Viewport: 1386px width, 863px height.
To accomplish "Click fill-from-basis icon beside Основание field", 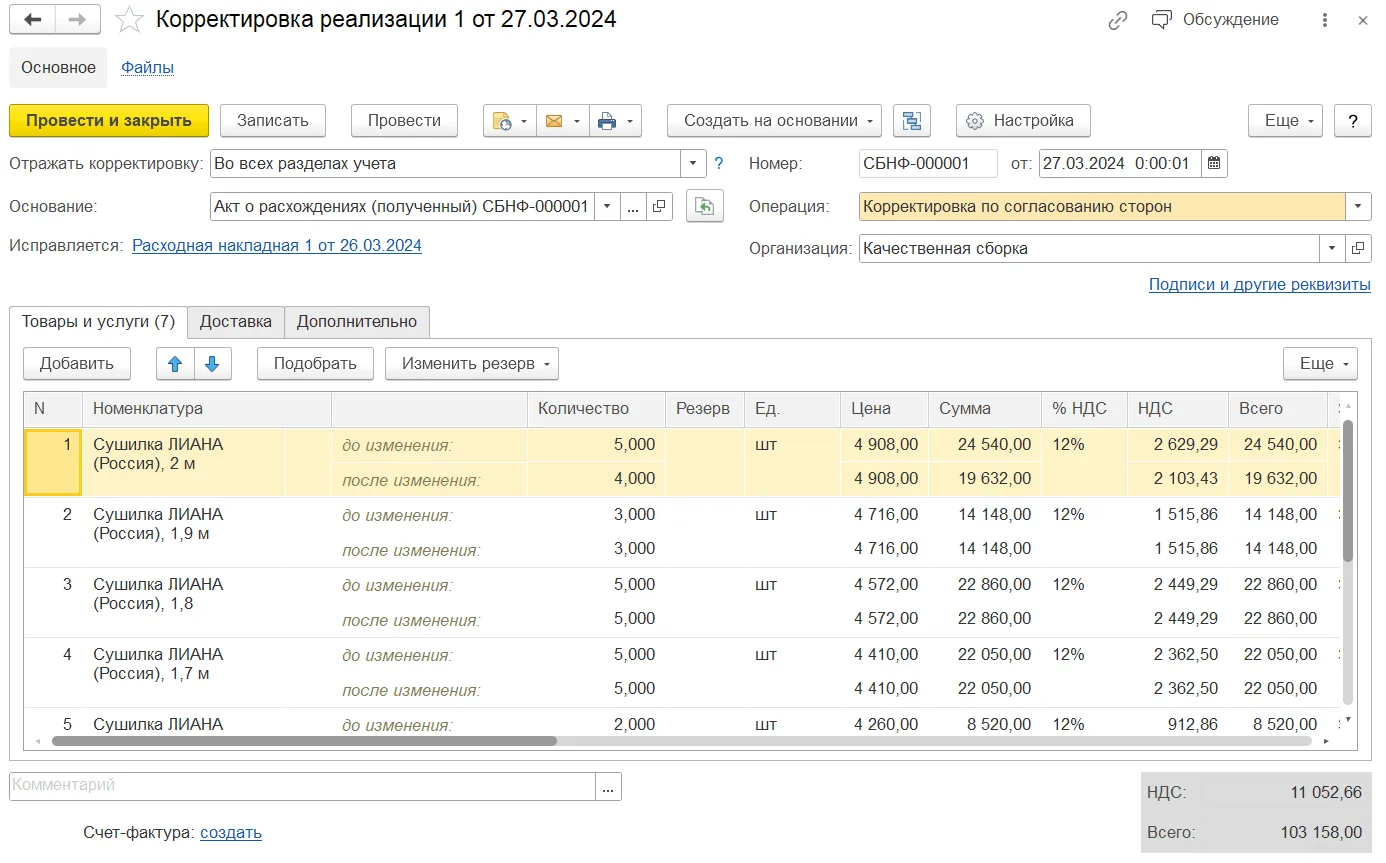I will (x=705, y=206).
